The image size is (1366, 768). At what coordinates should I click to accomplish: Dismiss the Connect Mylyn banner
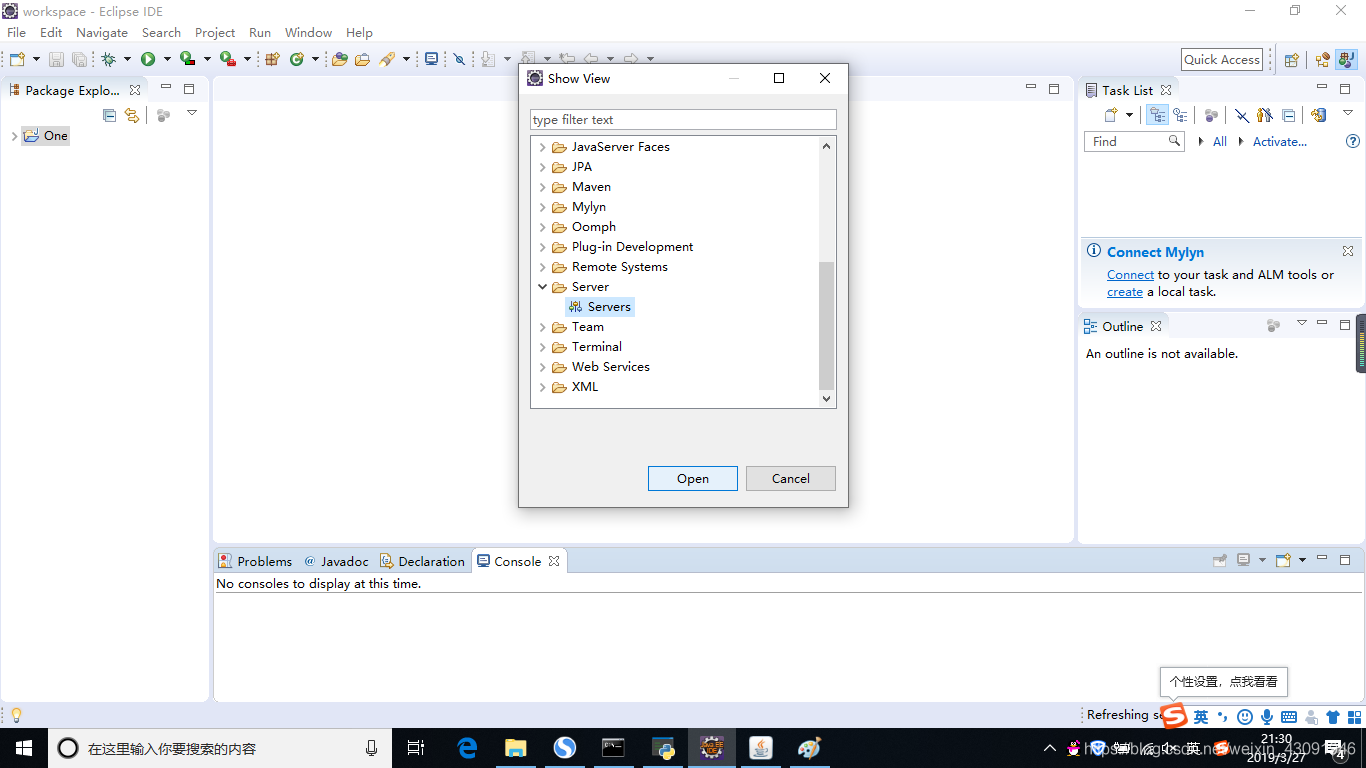click(1348, 251)
